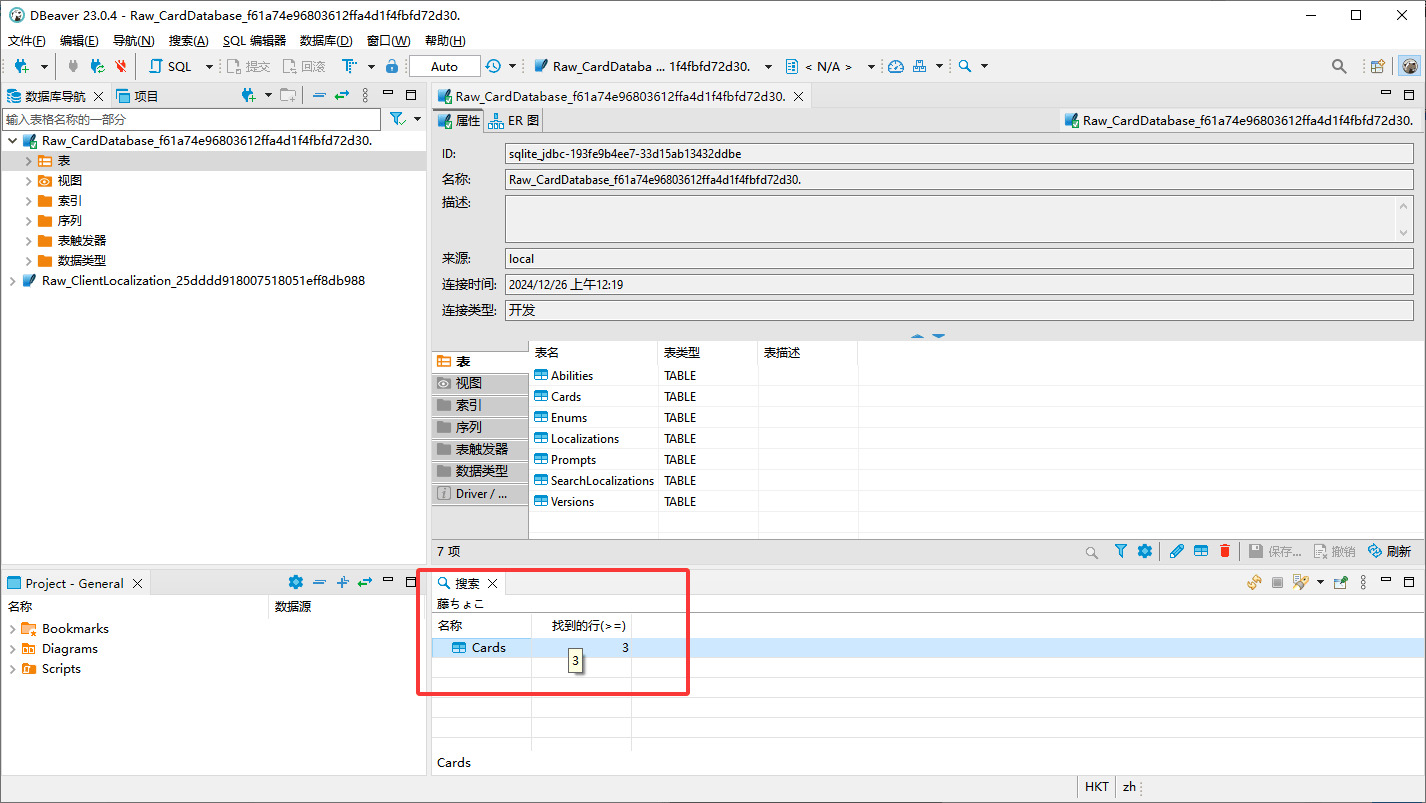Select the 视图 side tab in editor
The height and width of the screenshot is (803, 1426).
[479, 383]
